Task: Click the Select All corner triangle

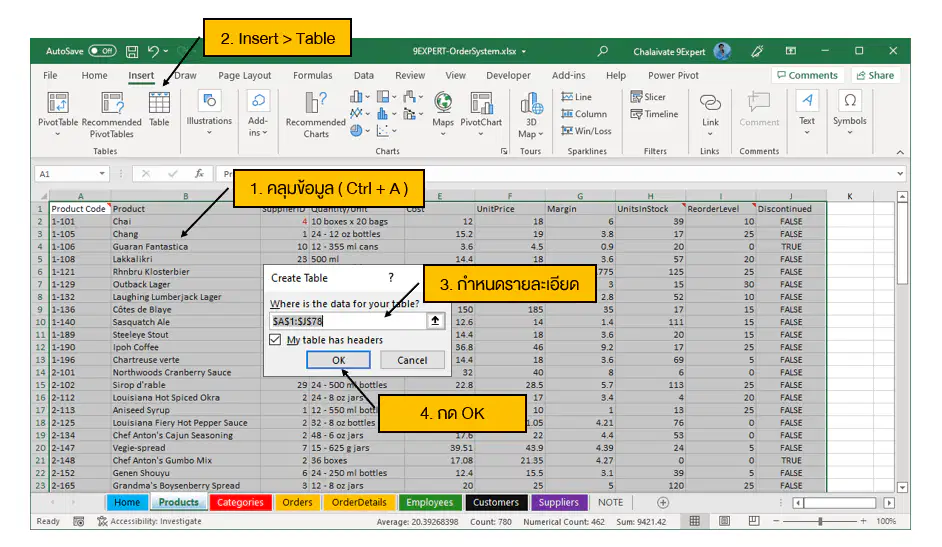Action: tap(43, 196)
